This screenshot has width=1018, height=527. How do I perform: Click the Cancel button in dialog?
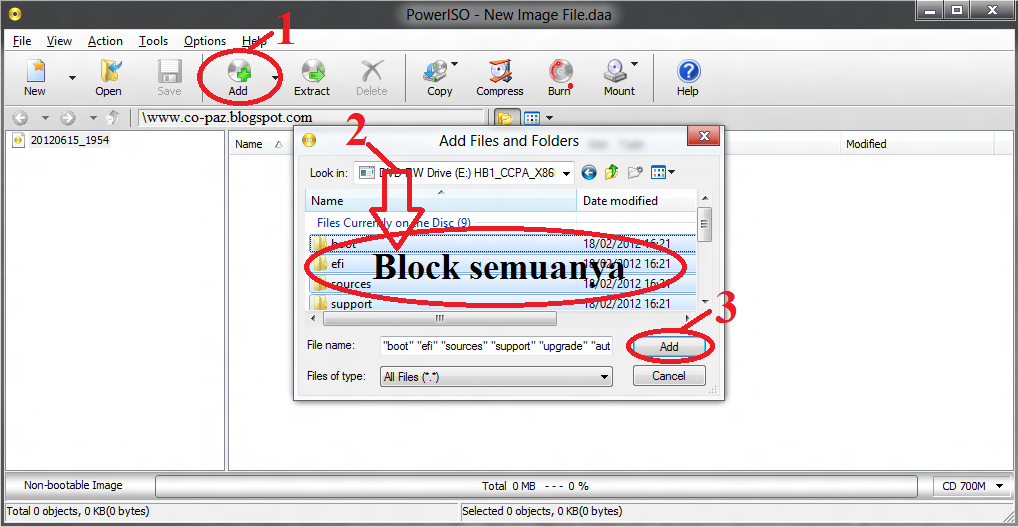pyautogui.click(x=669, y=376)
